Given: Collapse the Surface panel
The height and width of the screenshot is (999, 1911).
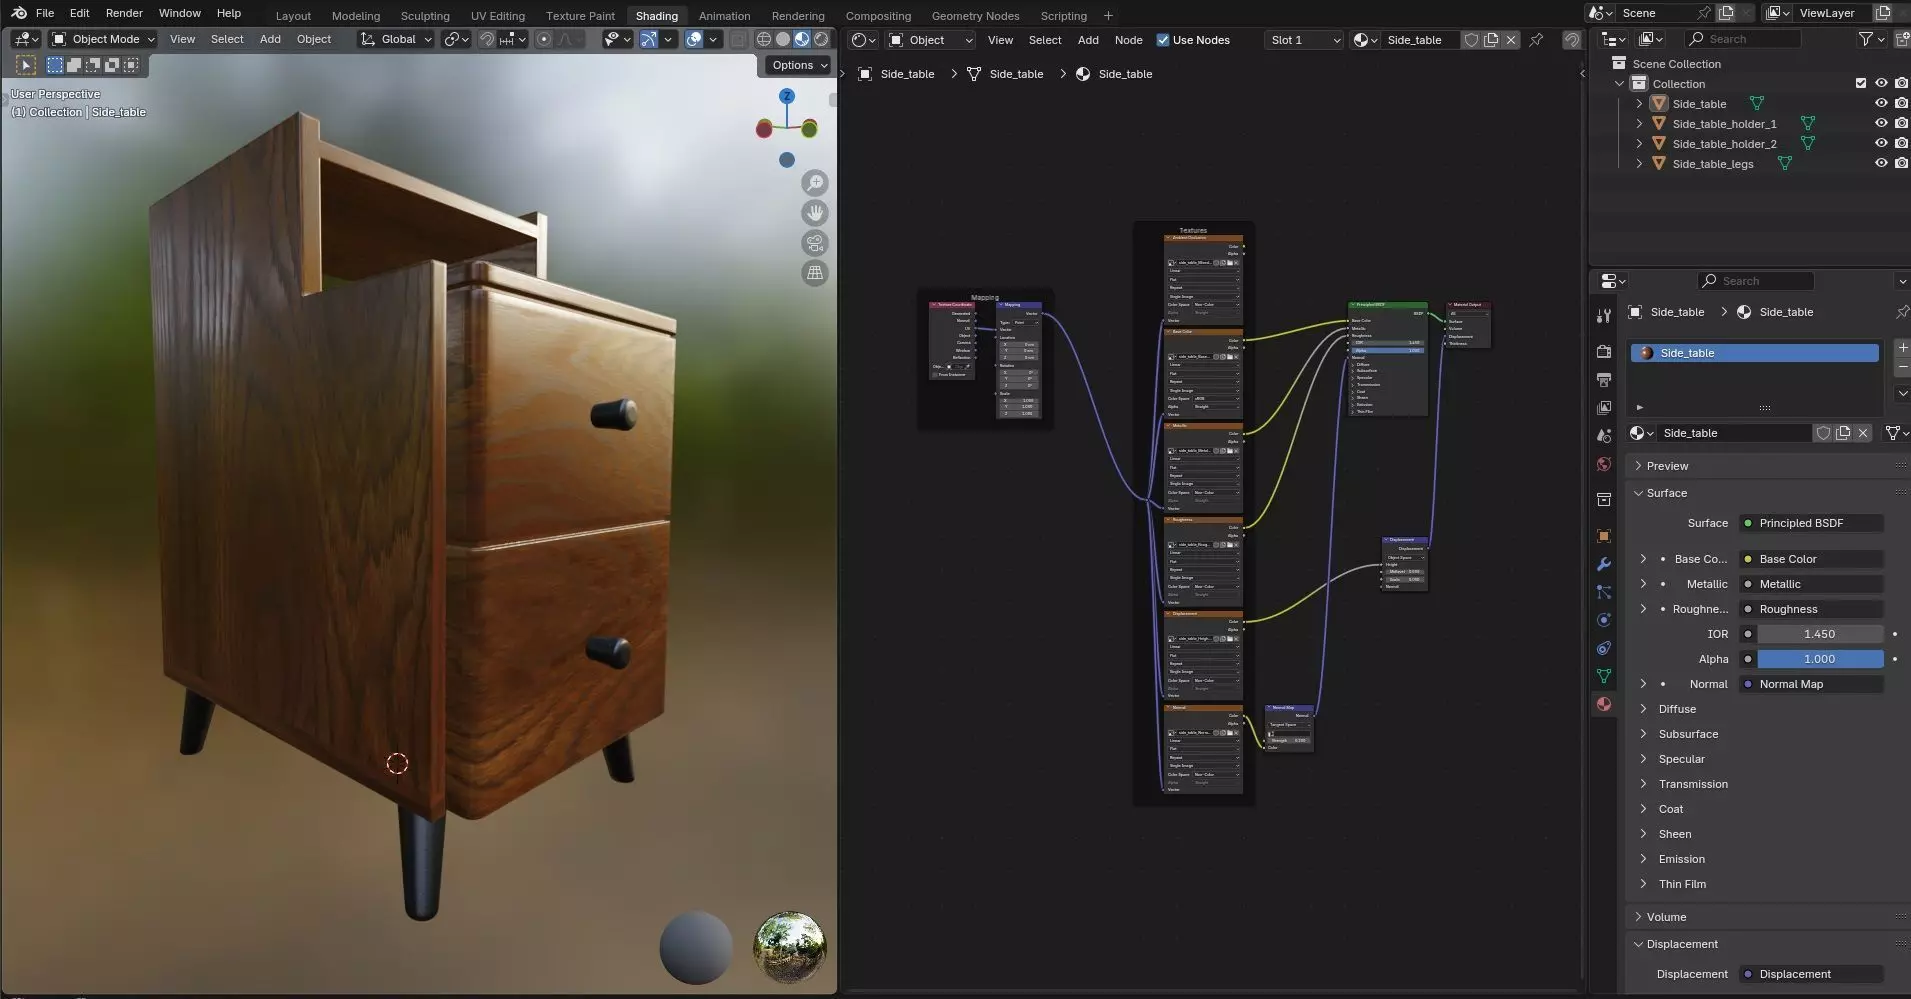Looking at the screenshot, I should [x=1660, y=493].
